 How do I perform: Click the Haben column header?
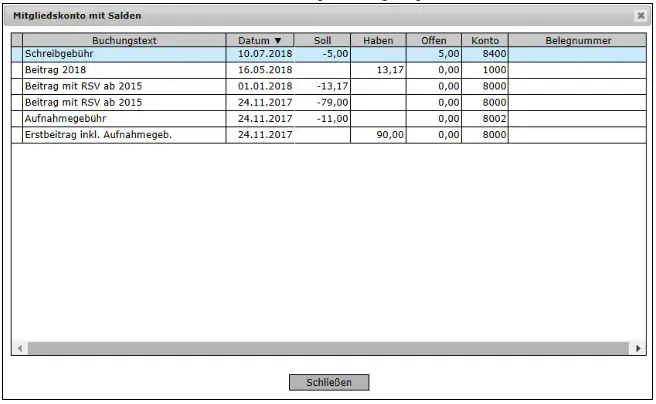(x=377, y=40)
